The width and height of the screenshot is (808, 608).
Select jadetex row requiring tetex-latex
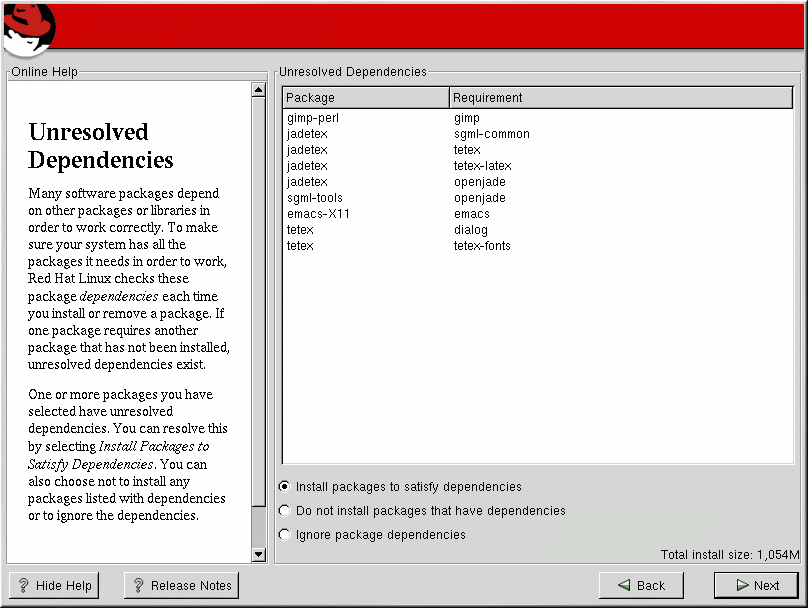(x=538, y=166)
